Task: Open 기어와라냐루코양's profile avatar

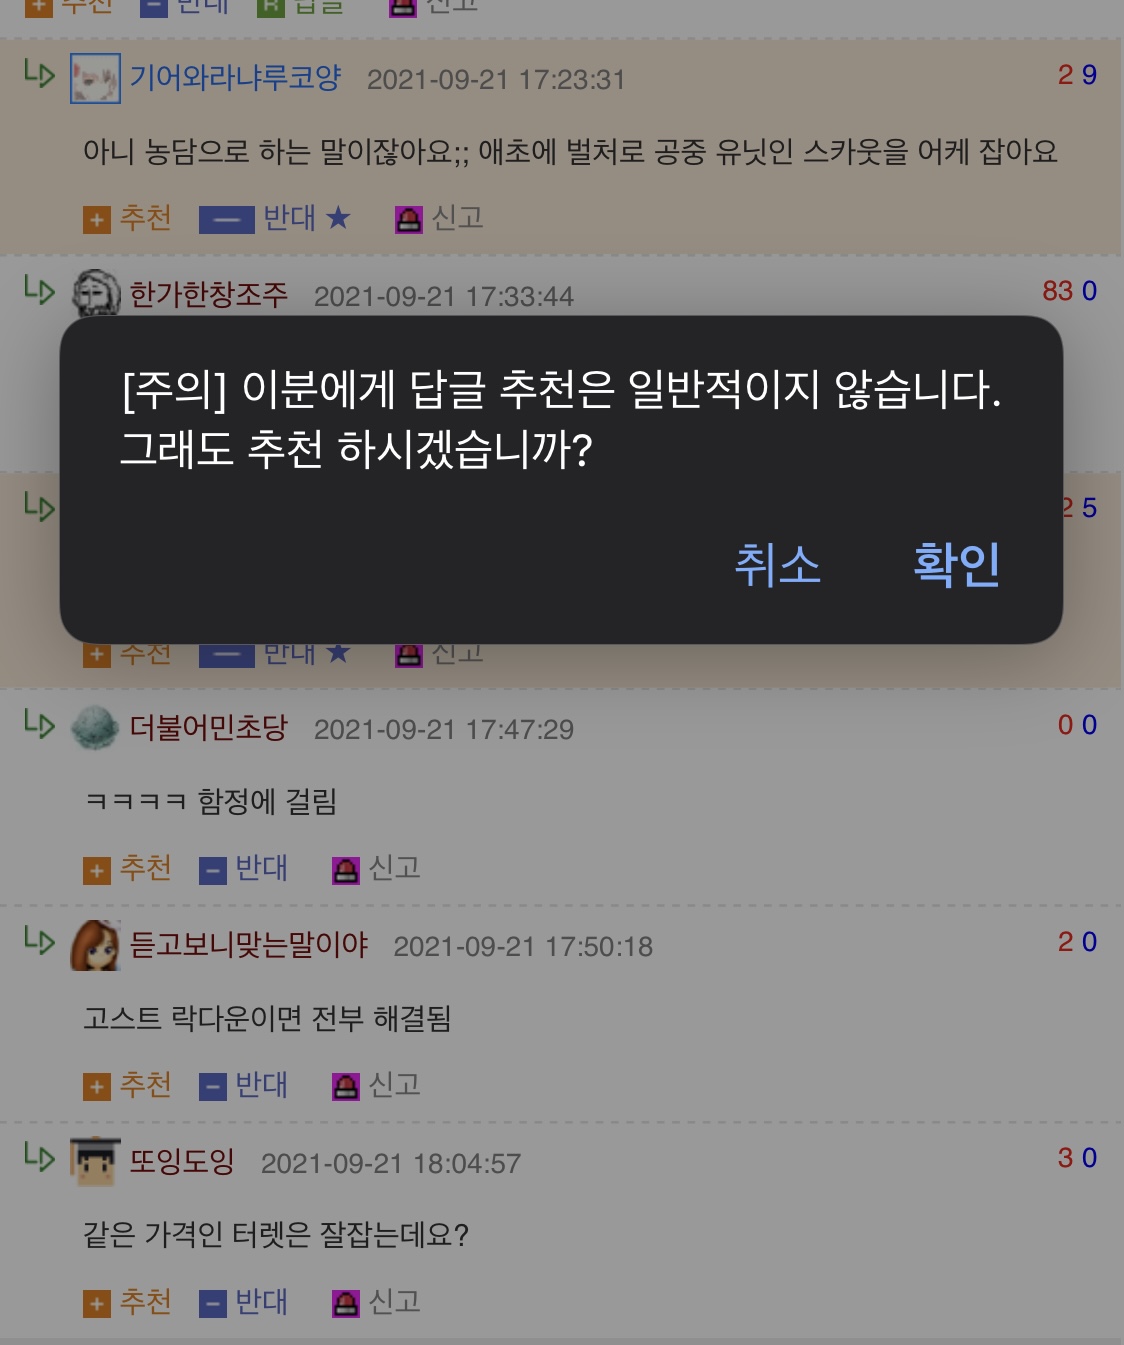Action: coord(95,78)
